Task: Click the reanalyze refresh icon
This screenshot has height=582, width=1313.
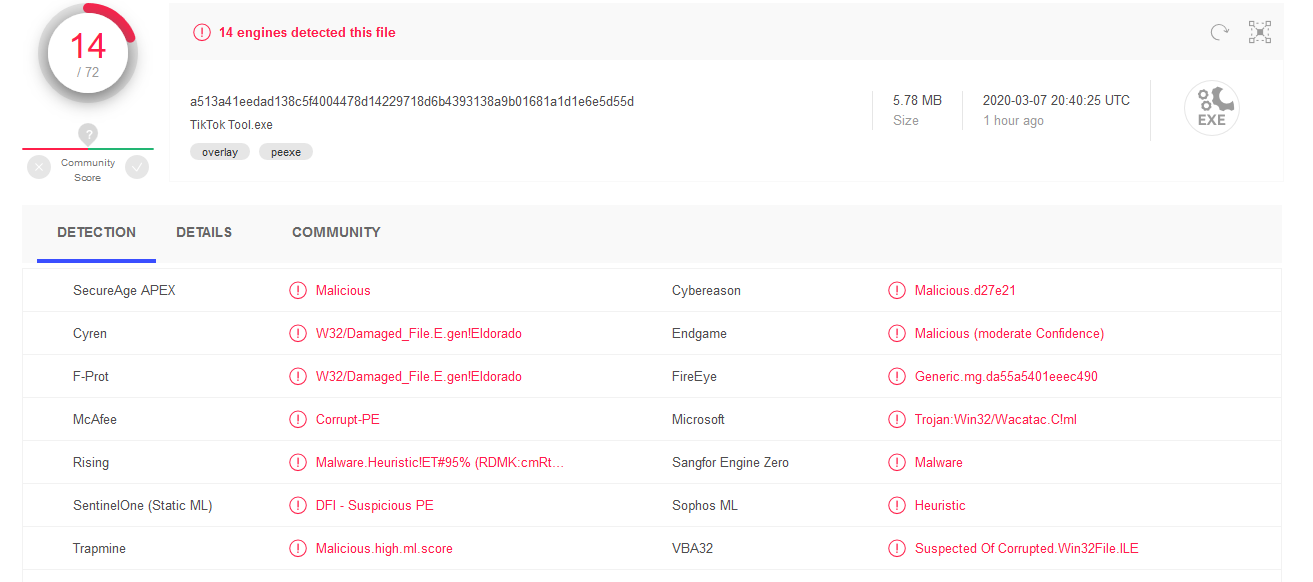Action: click(x=1219, y=32)
